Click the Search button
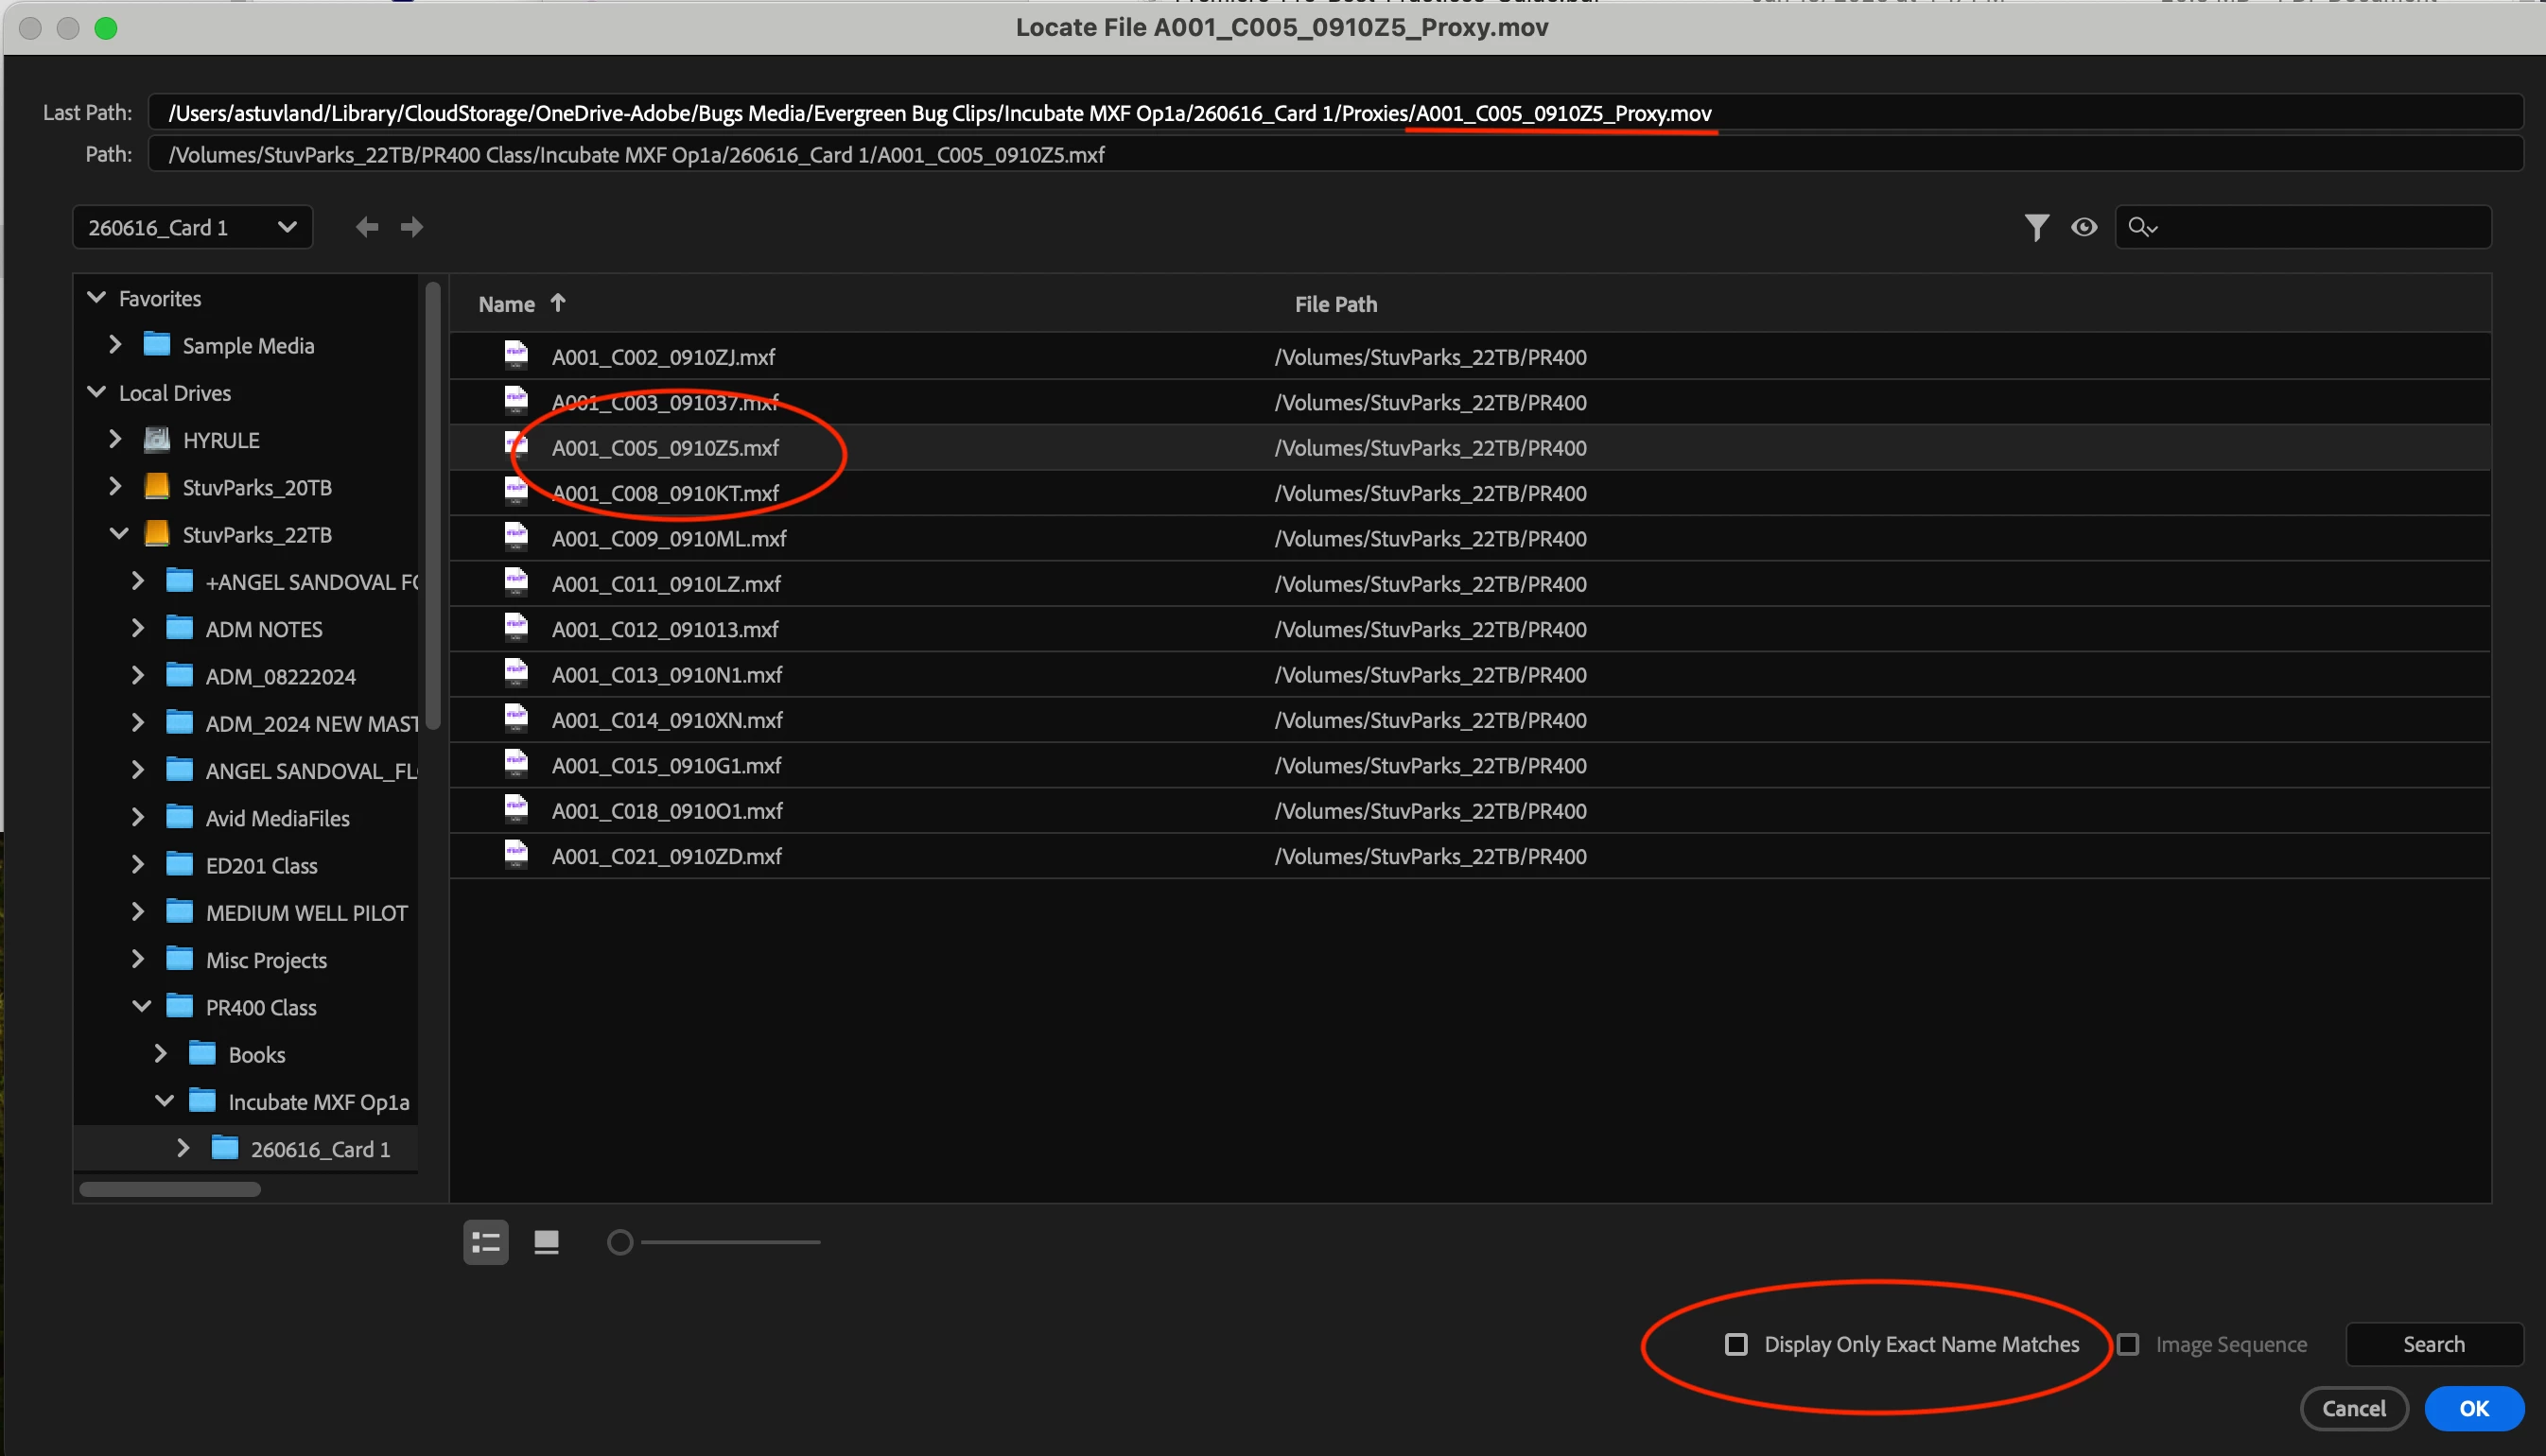Image resolution: width=2546 pixels, height=1456 pixels. point(2433,1344)
